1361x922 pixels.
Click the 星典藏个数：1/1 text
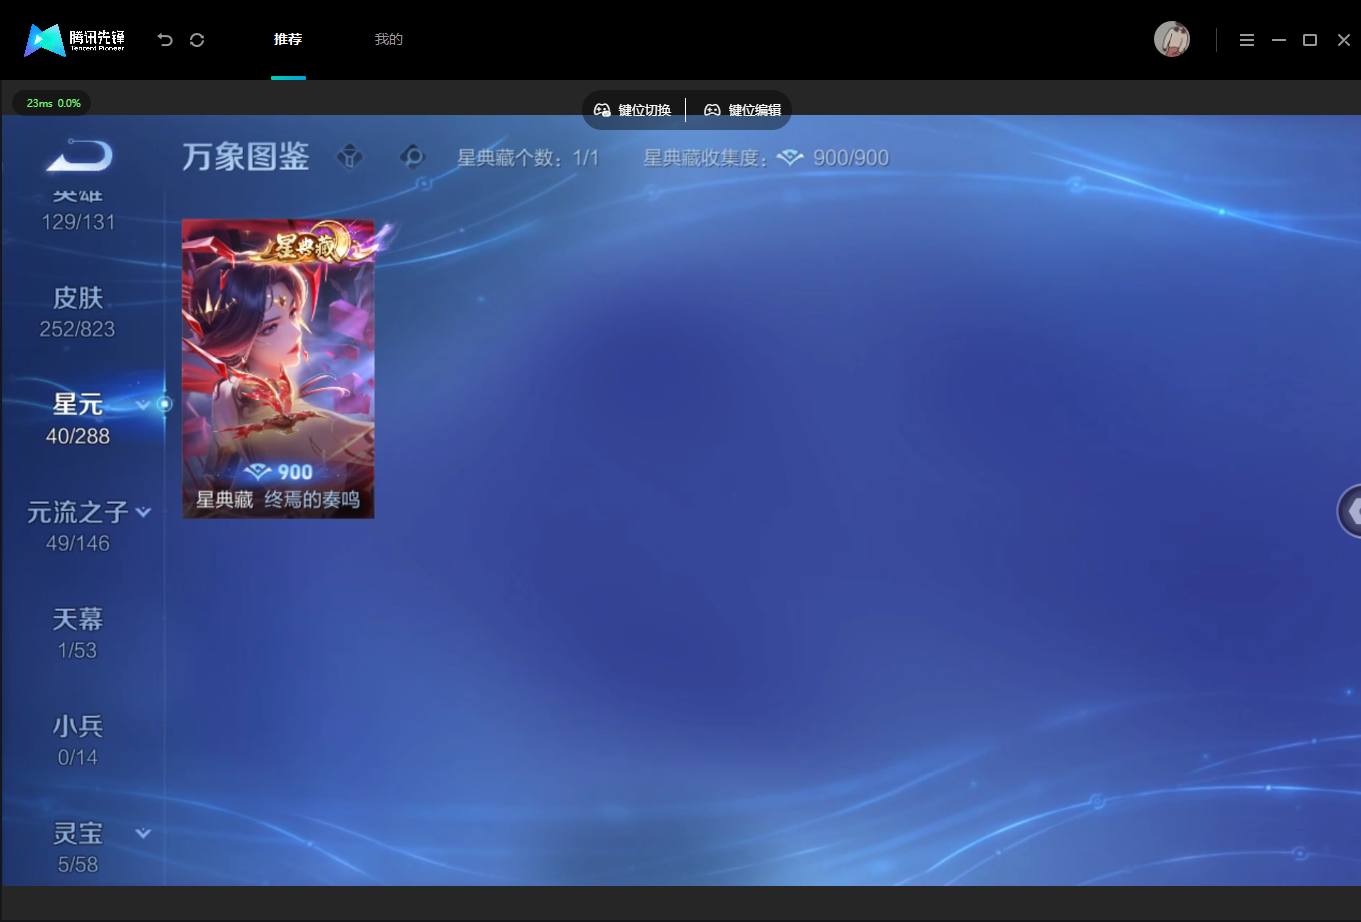click(528, 158)
